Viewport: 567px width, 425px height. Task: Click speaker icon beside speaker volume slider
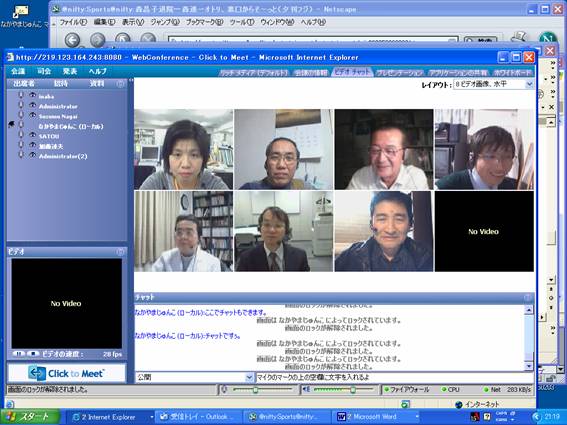(x=306, y=390)
